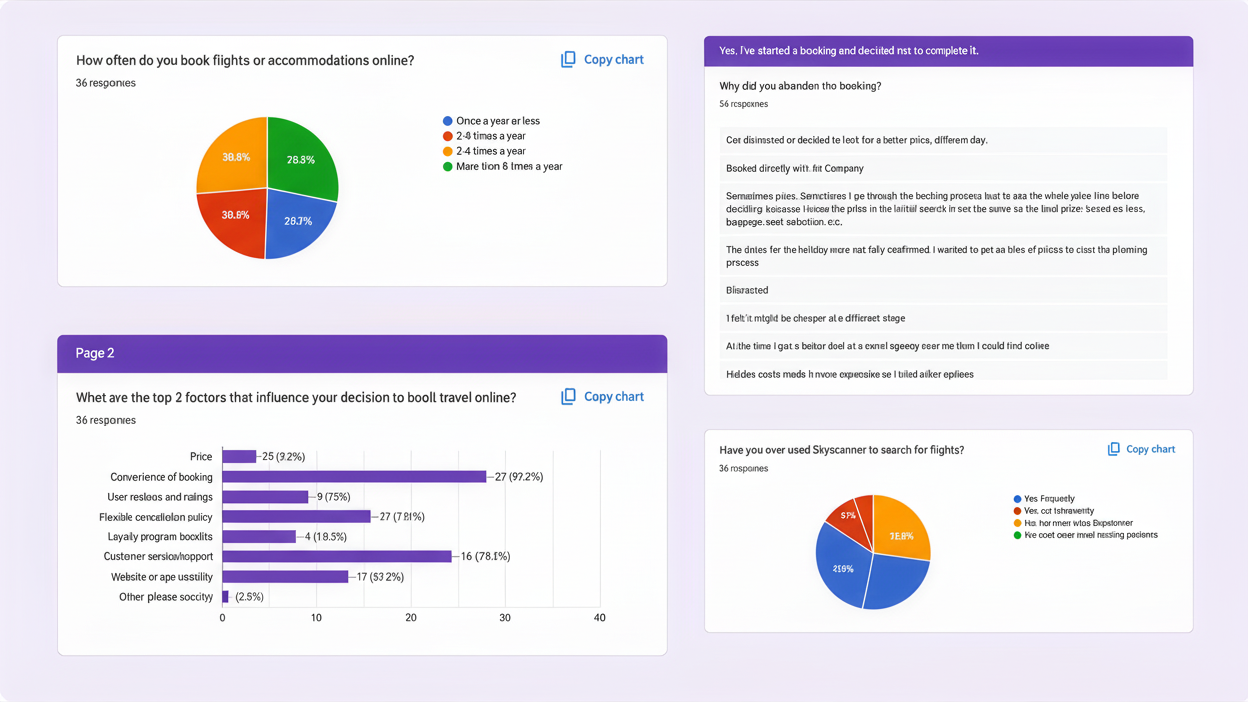This screenshot has height=702, width=1248.
Task: Click the copy icon on Skyscanner chart
Action: click(1113, 449)
